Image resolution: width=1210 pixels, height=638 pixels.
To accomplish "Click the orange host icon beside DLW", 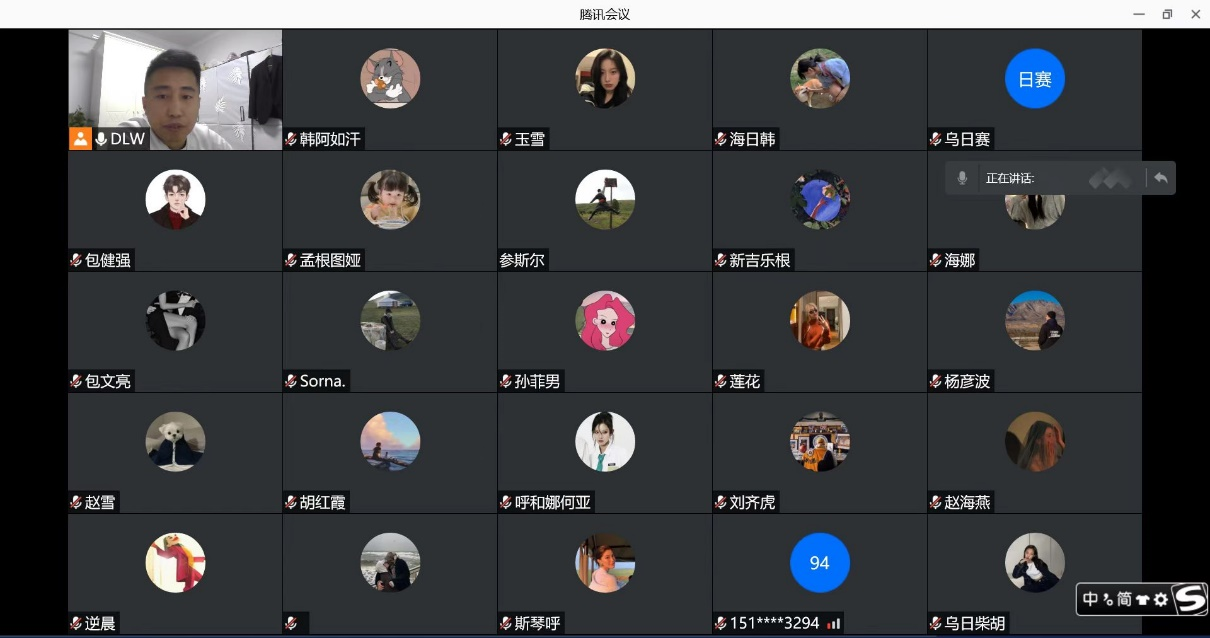I will coord(81,139).
